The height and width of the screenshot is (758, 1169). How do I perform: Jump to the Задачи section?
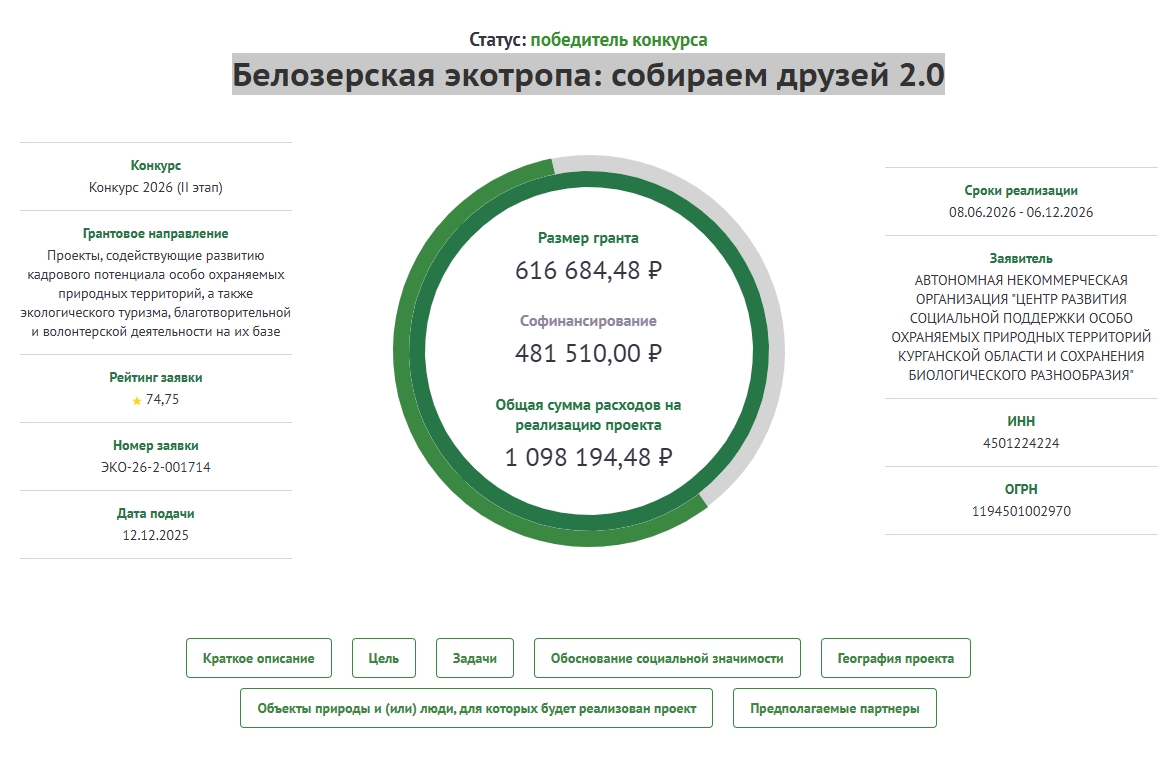tap(475, 658)
